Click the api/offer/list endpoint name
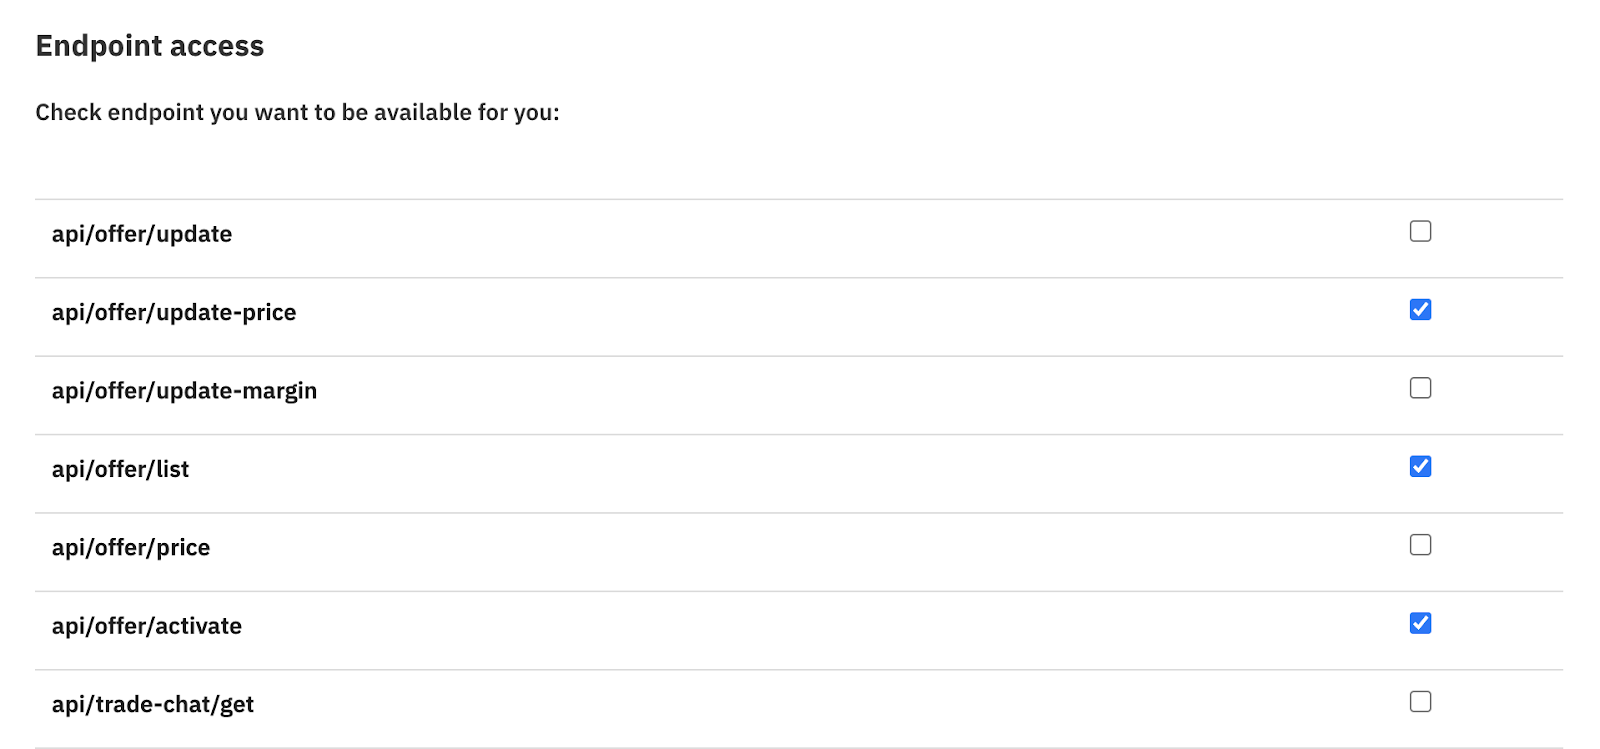This screenshot has width=1600, height=749. 120,469
